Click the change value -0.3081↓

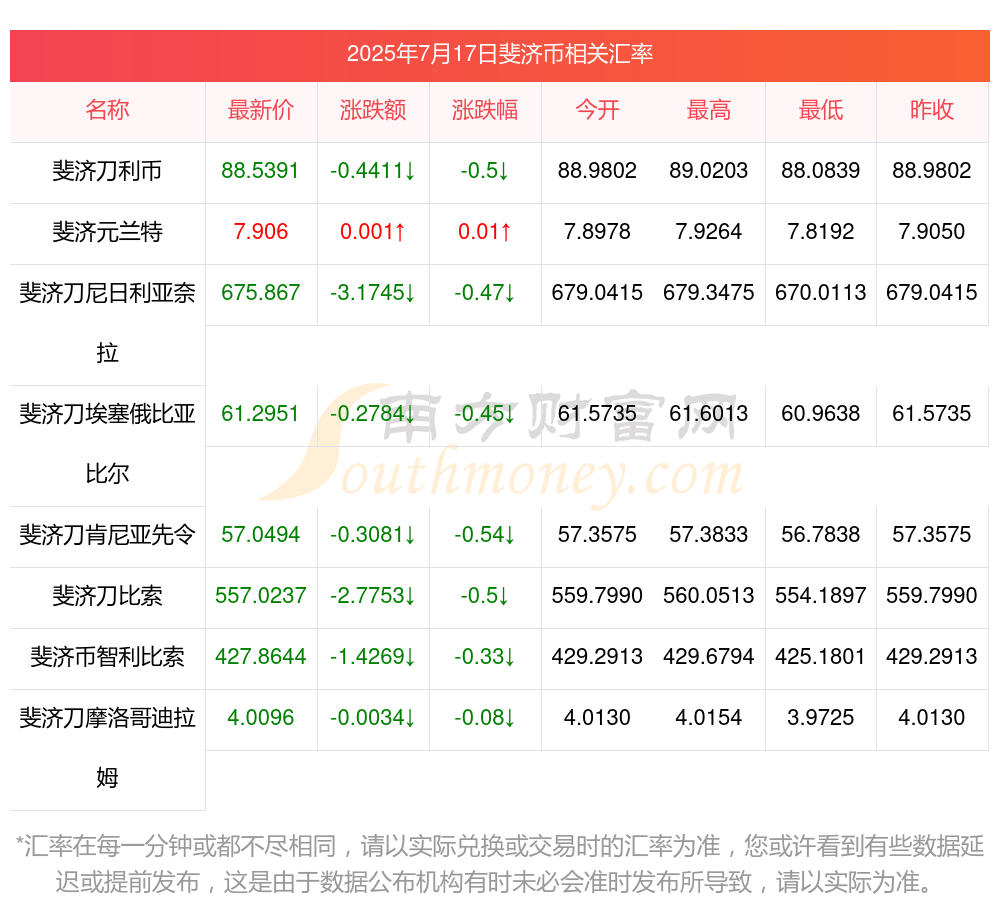(373, 534)
